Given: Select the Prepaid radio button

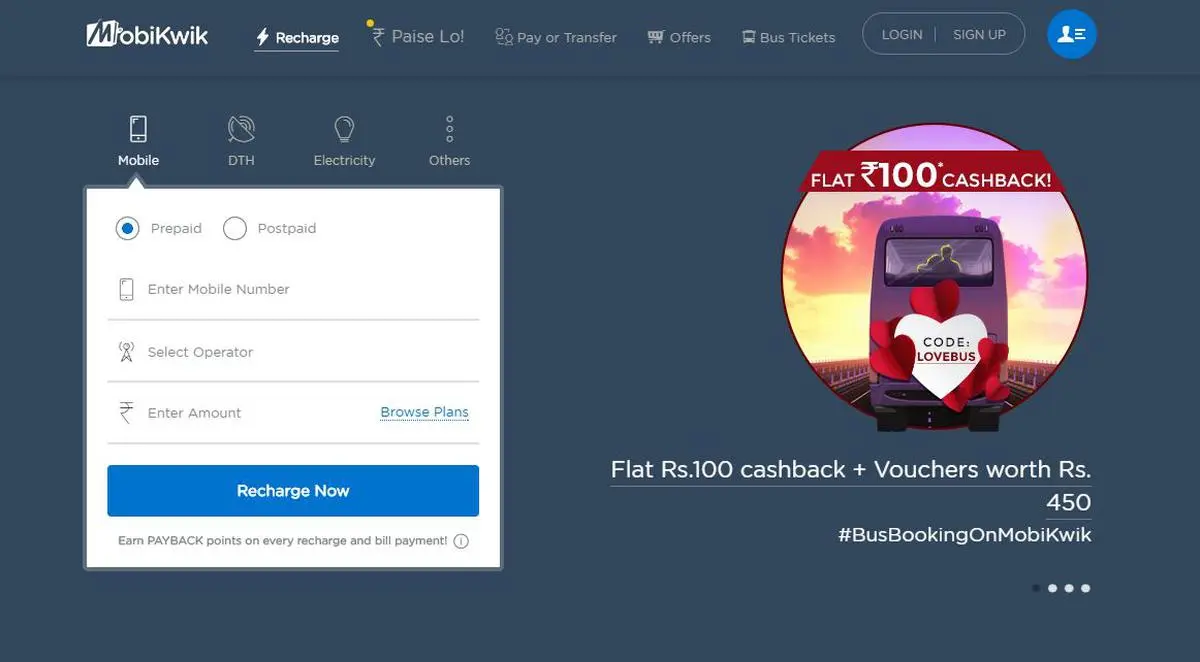Looking at the screenshot, I should (x=127, y=229).
